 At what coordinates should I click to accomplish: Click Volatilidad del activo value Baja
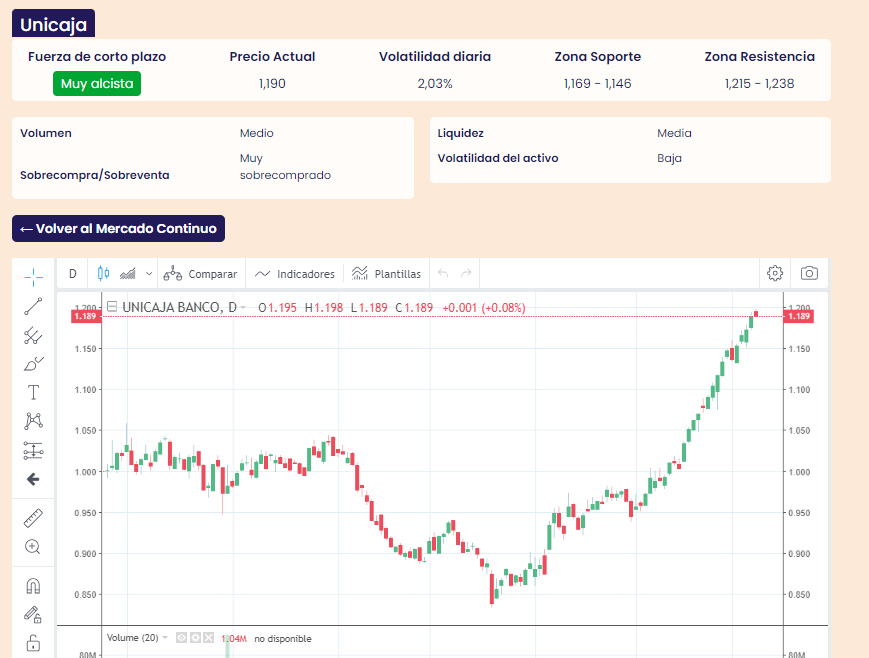pos(669,158)
